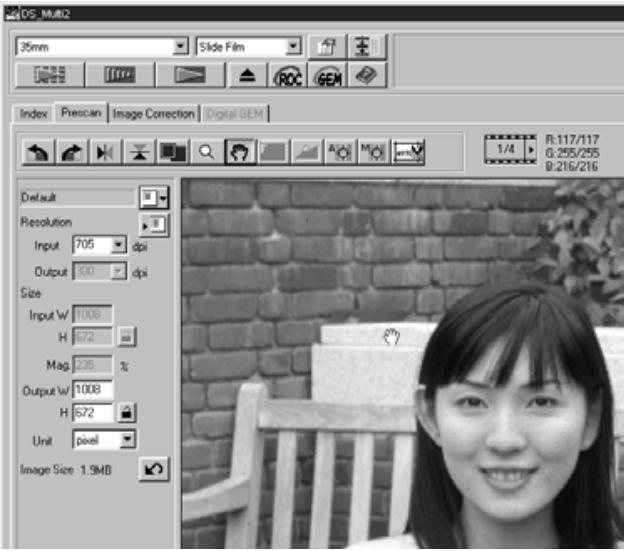Screen dimensions: 625x551
Task: Advance to next frame with the 1/4 arrow
Action: point(531,150)
